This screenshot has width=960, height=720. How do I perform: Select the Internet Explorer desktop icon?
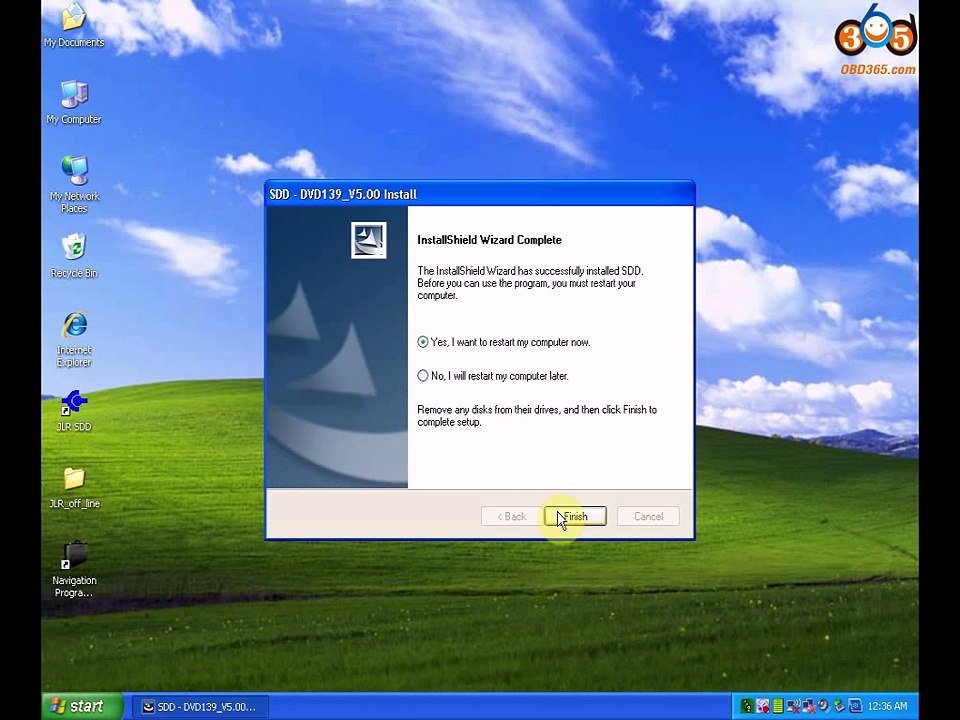pos(74,339)
